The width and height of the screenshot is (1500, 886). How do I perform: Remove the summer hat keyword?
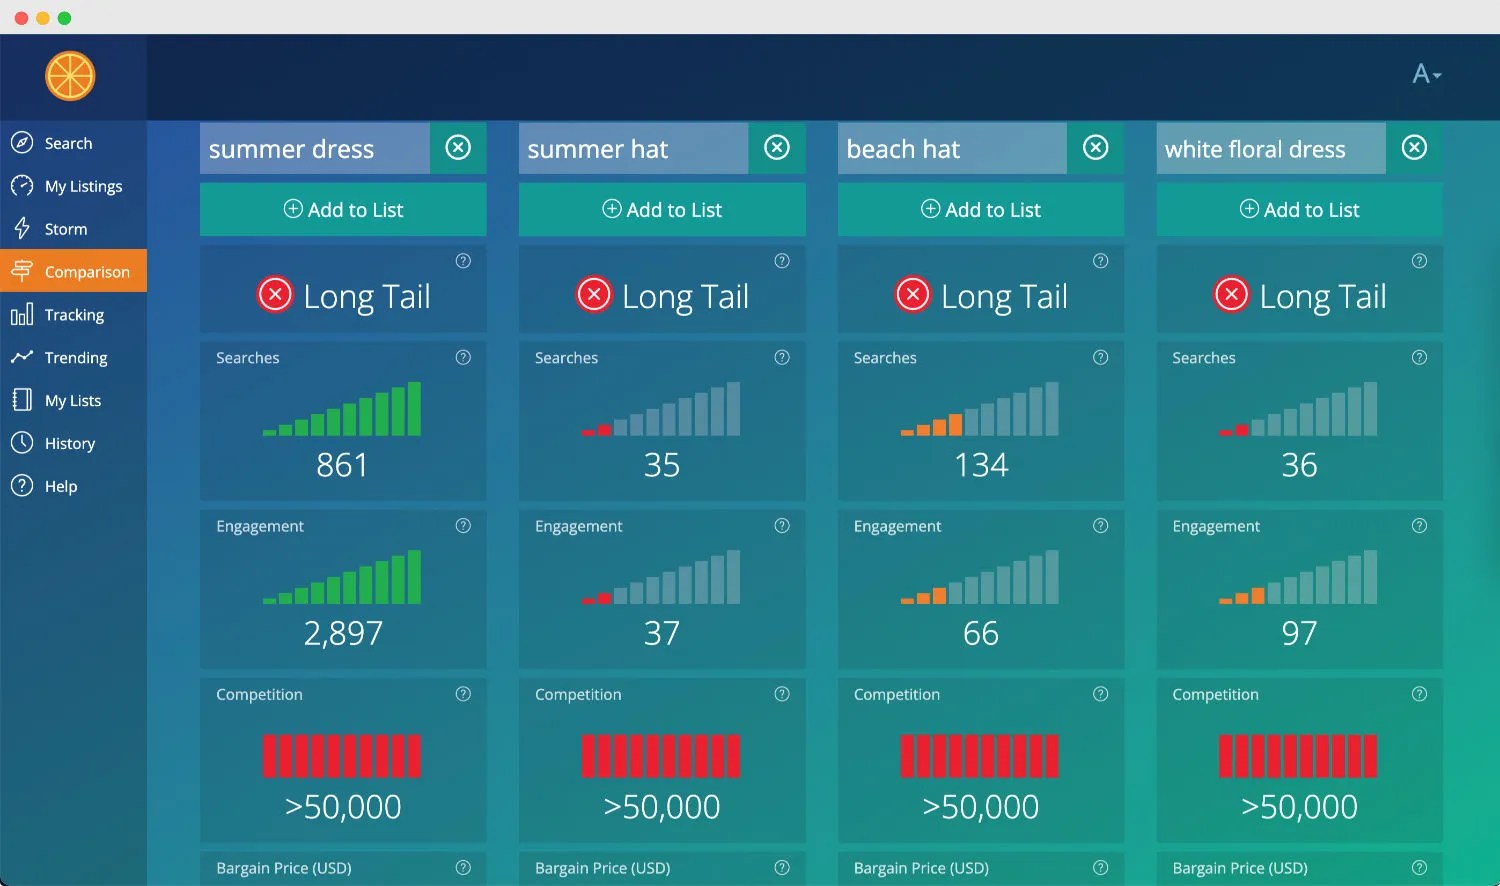point(777,147)
